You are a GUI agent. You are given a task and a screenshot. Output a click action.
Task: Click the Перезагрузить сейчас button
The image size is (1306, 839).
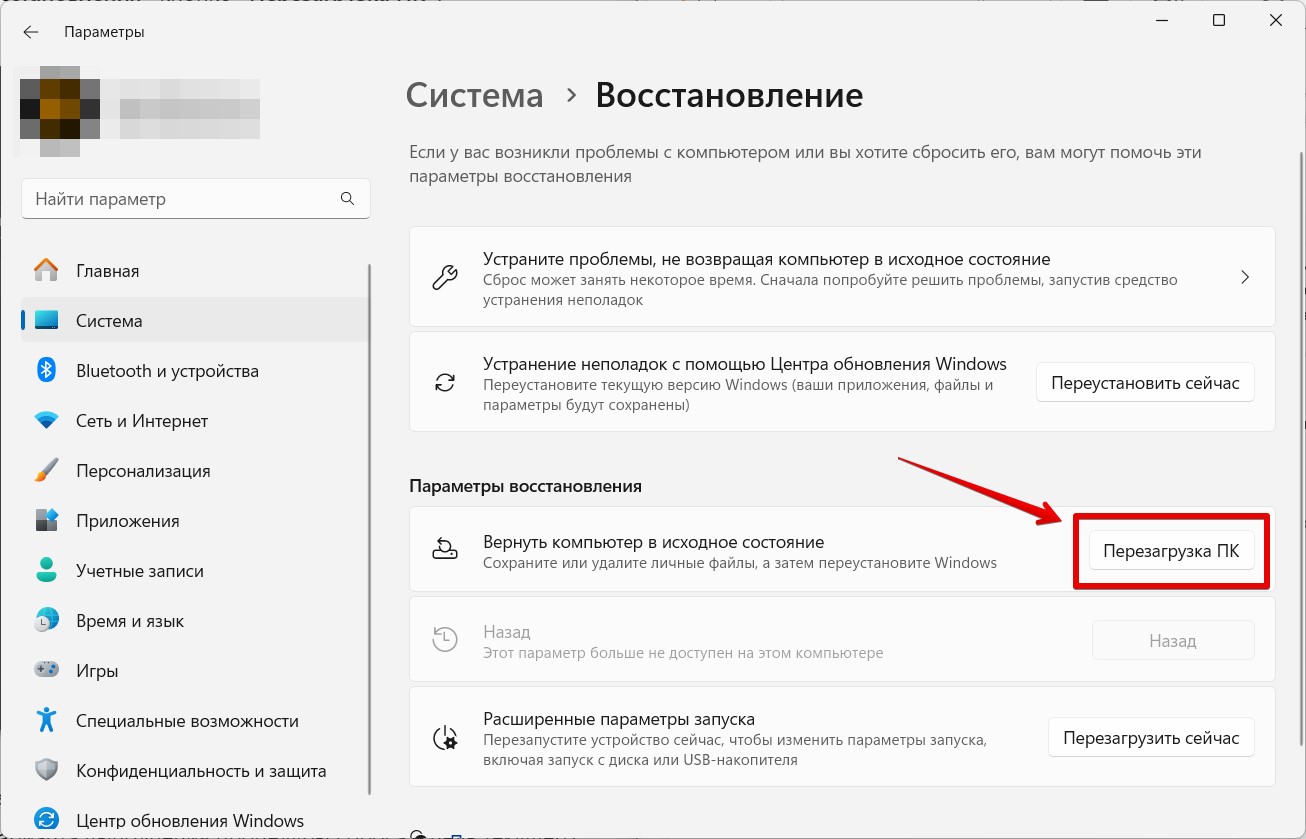click(1151, 738)
